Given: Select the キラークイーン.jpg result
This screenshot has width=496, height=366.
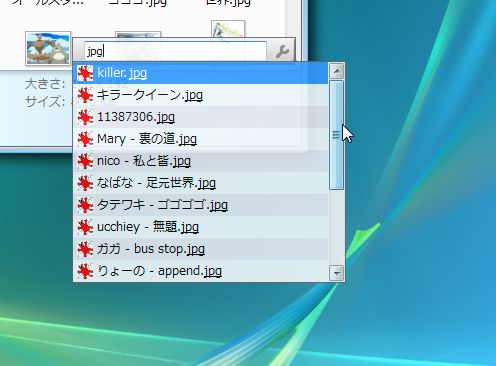Looking at the screenshot, I should (x=201, y=95).
